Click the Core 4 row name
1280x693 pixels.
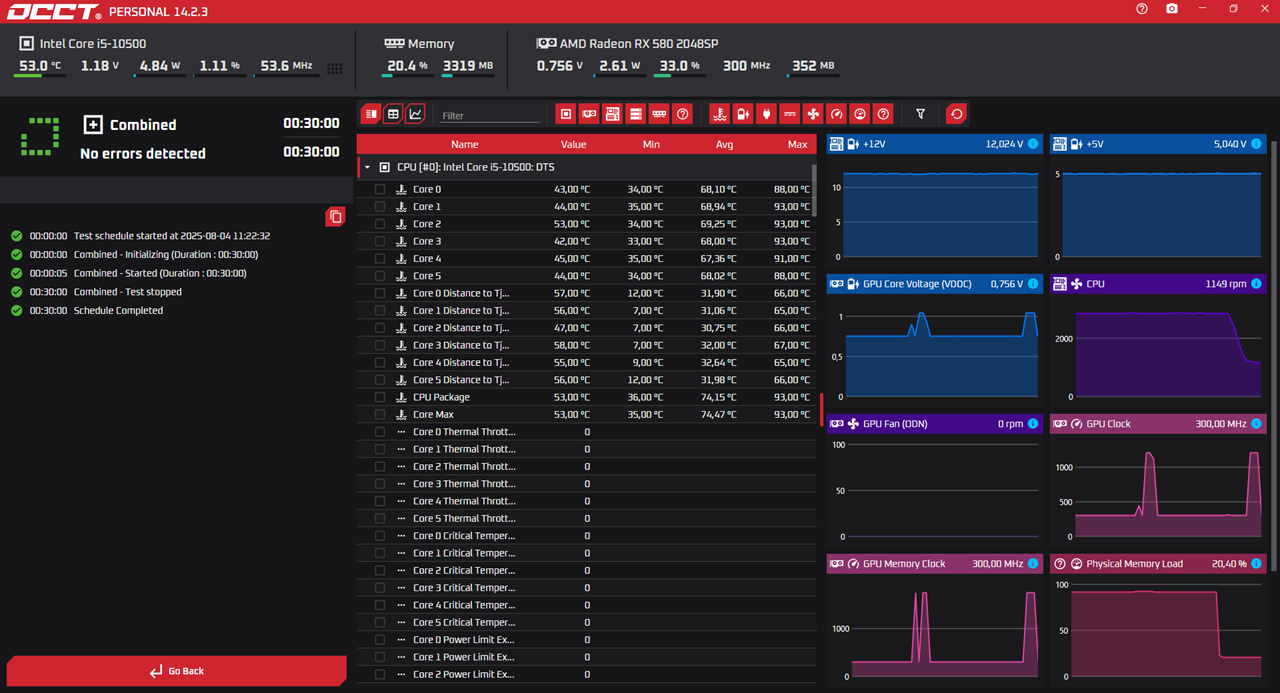click(427, 259)
